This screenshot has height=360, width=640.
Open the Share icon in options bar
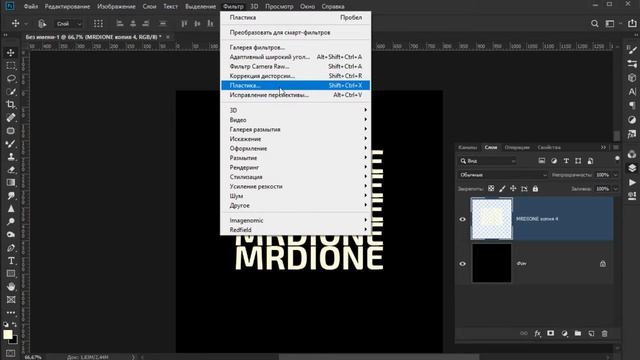click(632, 23)
